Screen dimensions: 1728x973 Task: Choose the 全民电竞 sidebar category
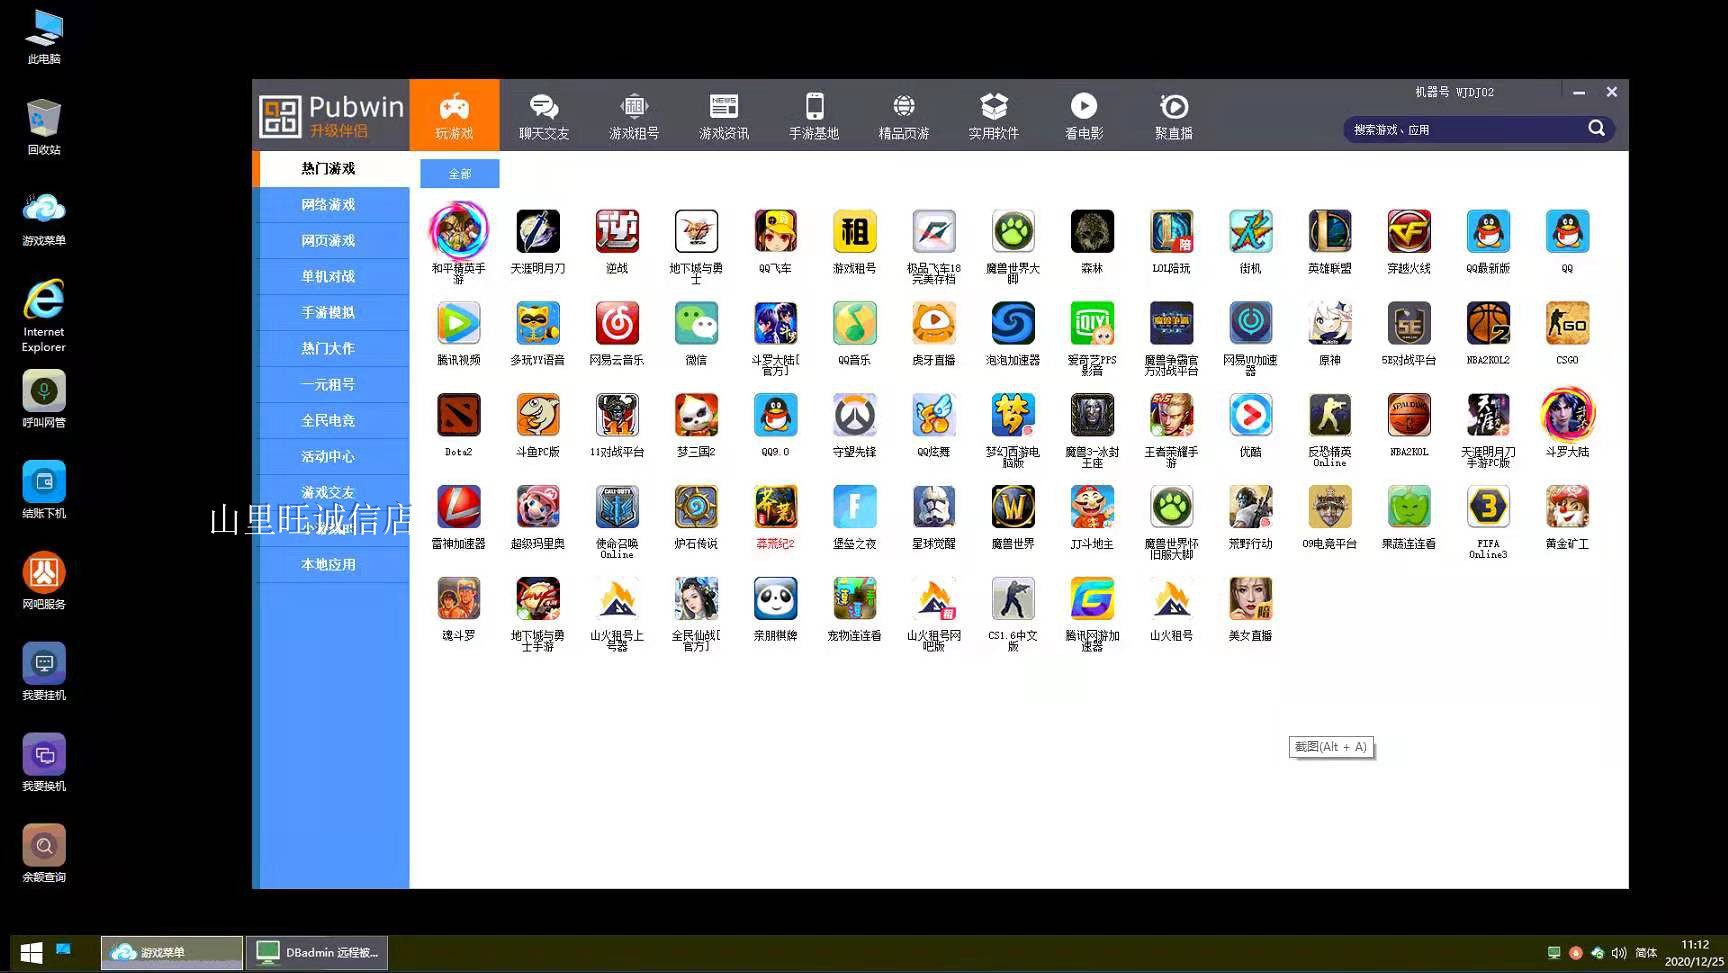point(331,421)
